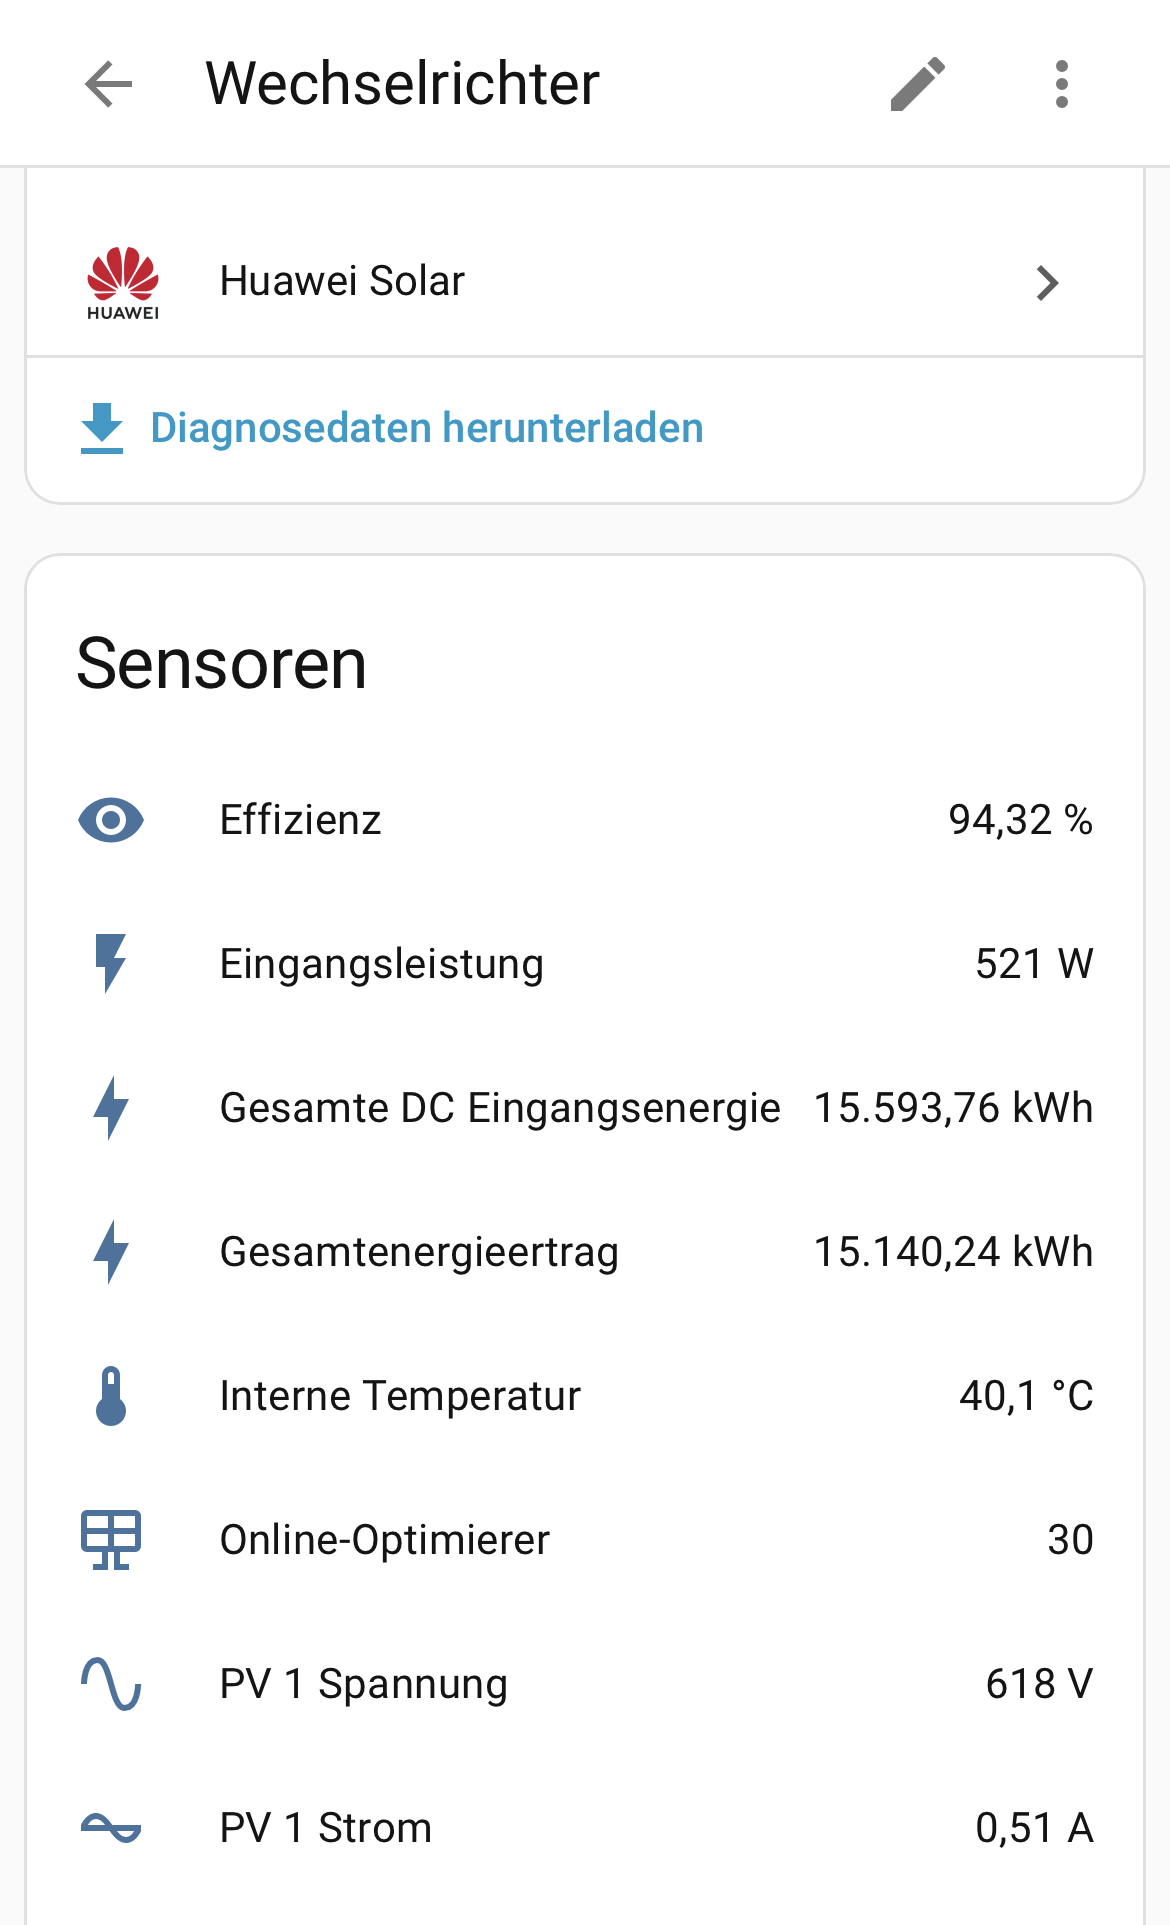Click the Interne Temperatur thermometer icon
The image size is (1170, 1925).
pos(111,1396)
